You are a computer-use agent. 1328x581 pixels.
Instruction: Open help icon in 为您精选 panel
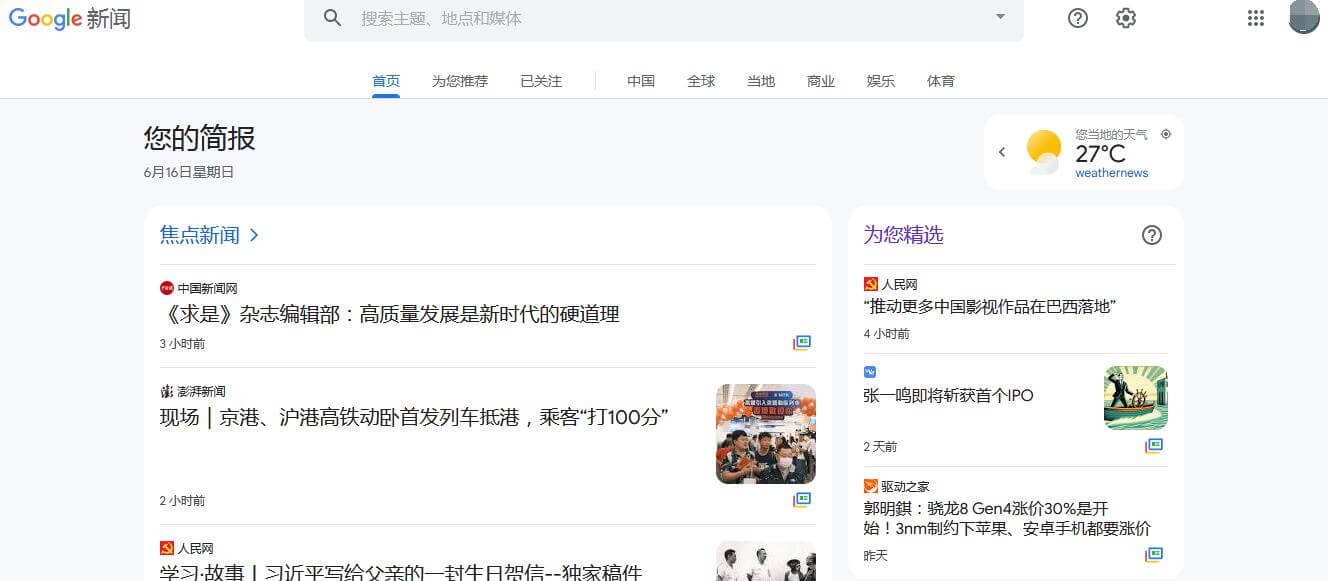tap(1151, 235)
